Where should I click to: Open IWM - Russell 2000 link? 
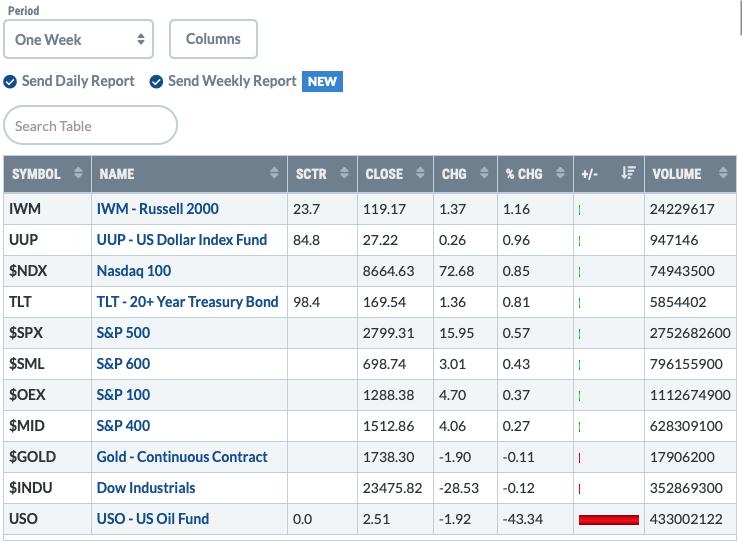click(158, 209)
